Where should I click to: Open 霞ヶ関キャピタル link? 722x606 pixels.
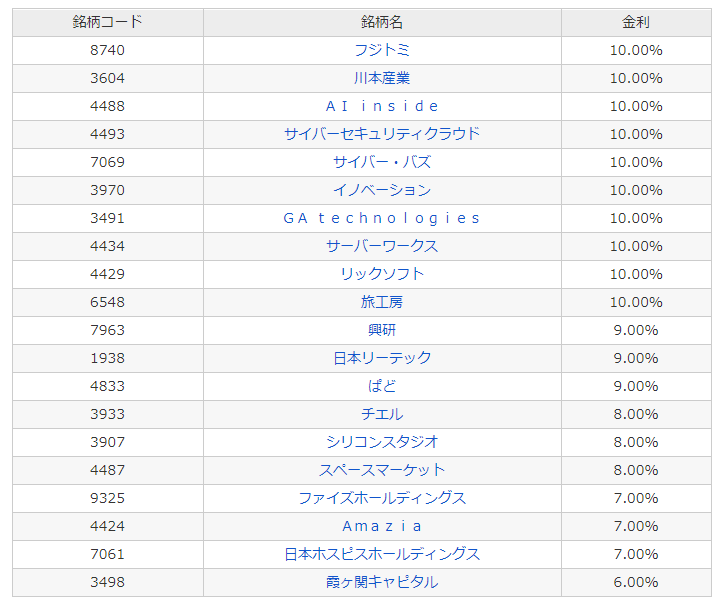pyautogui.click(x=382, y=582)
